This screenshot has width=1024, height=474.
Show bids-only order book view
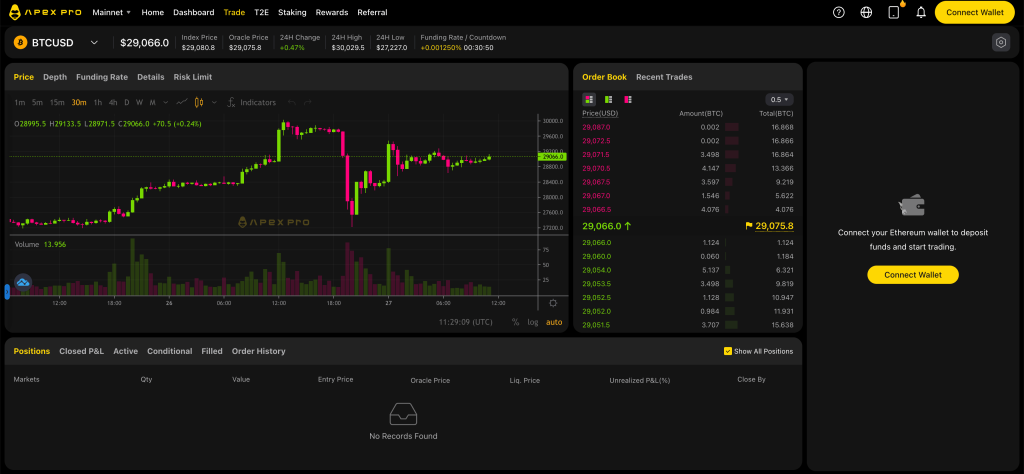tap(609, 99)
